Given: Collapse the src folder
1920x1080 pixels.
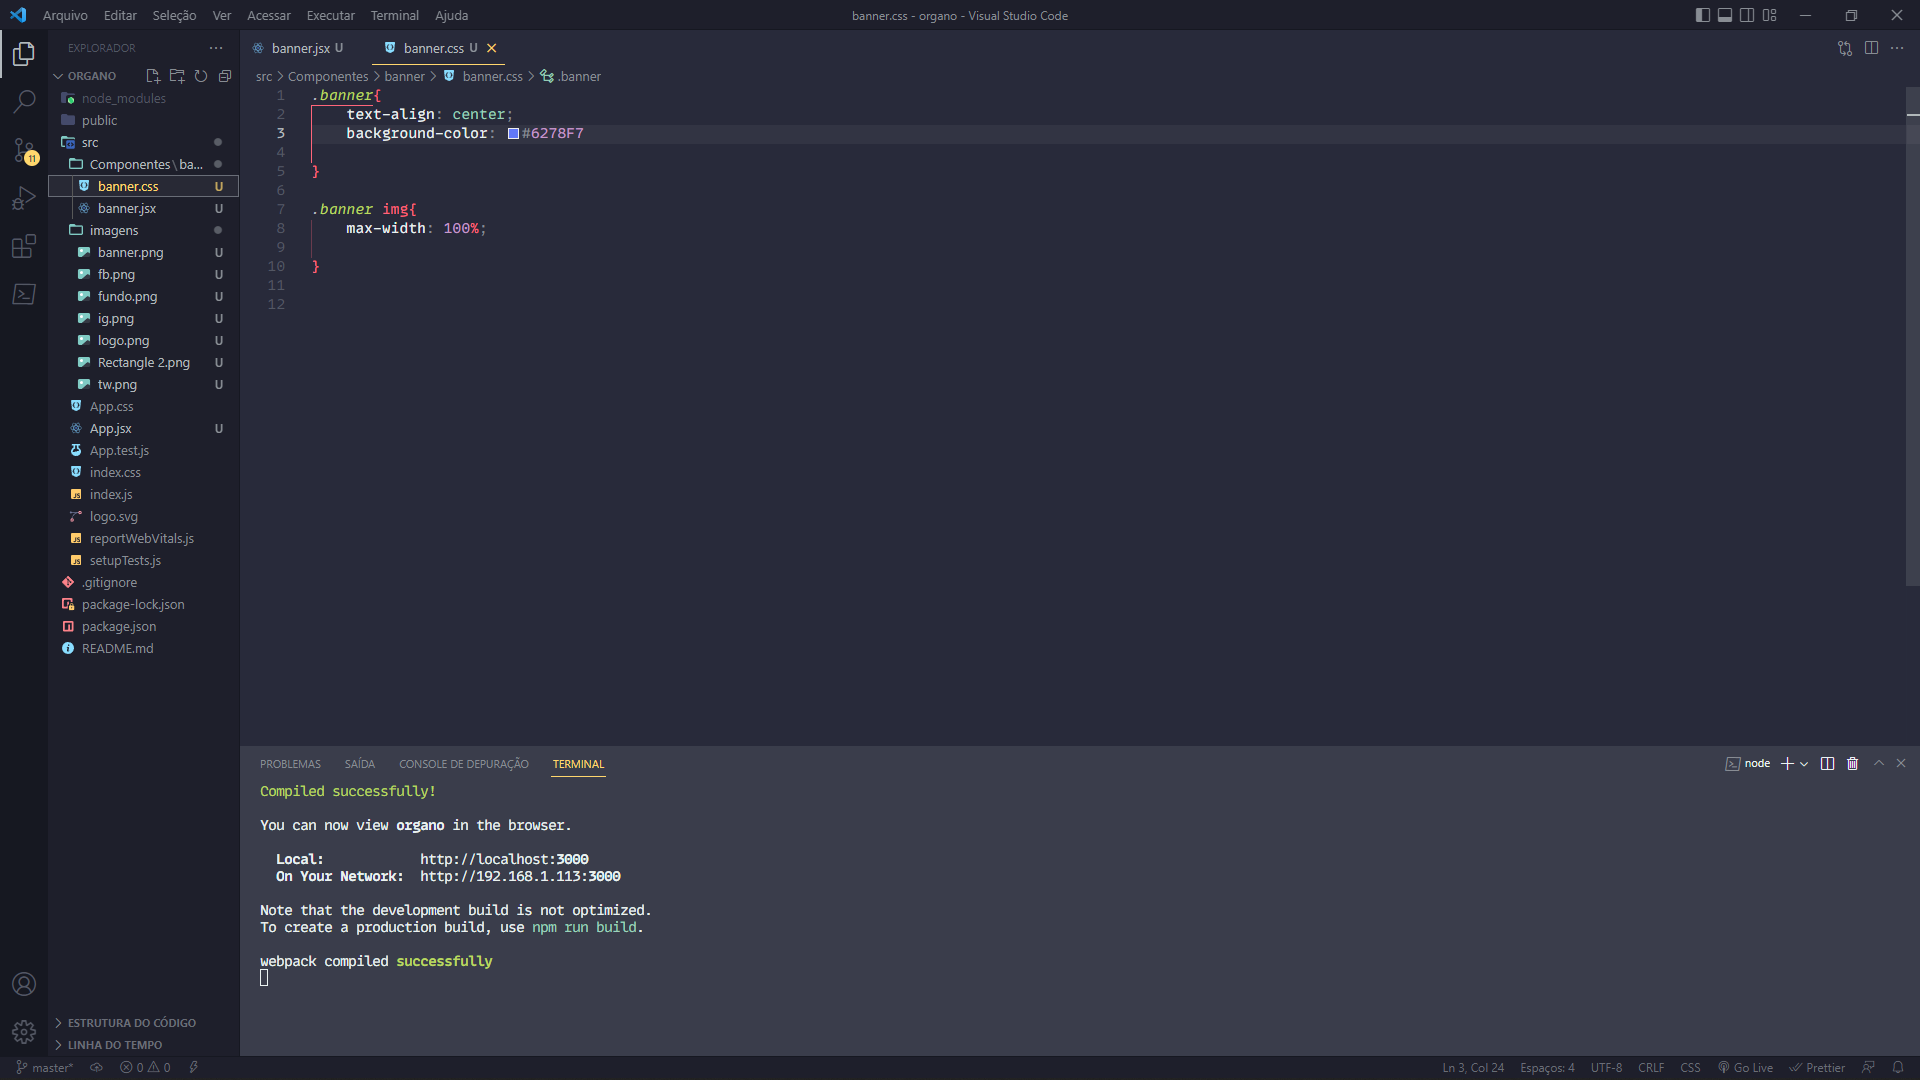Looking at the screenshot, I should [x=143, y=142].
